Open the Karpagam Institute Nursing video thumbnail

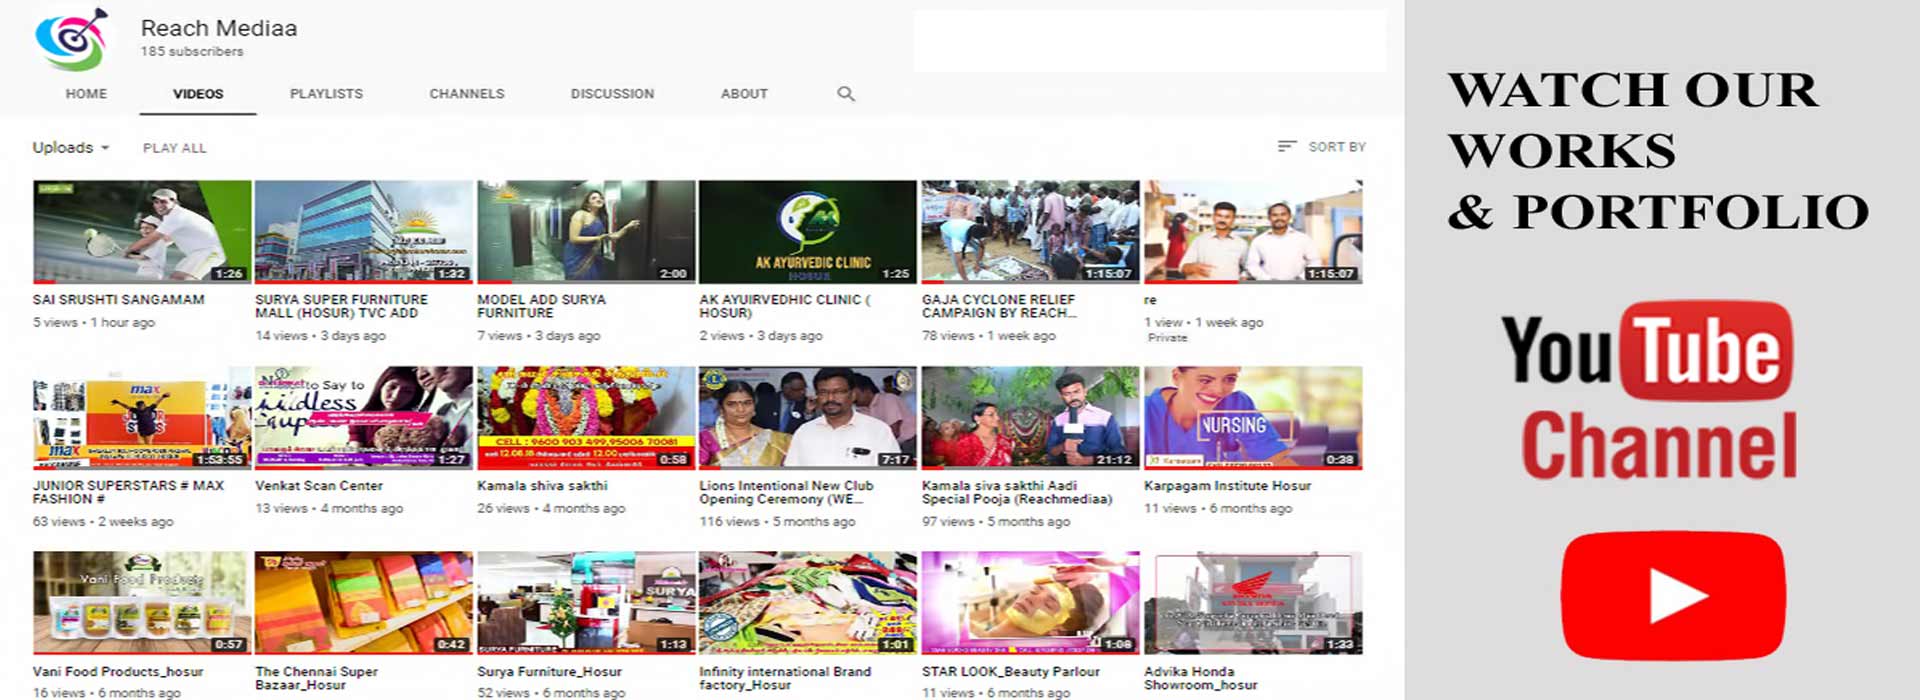pyautogui.click(x=1252, y=418)
